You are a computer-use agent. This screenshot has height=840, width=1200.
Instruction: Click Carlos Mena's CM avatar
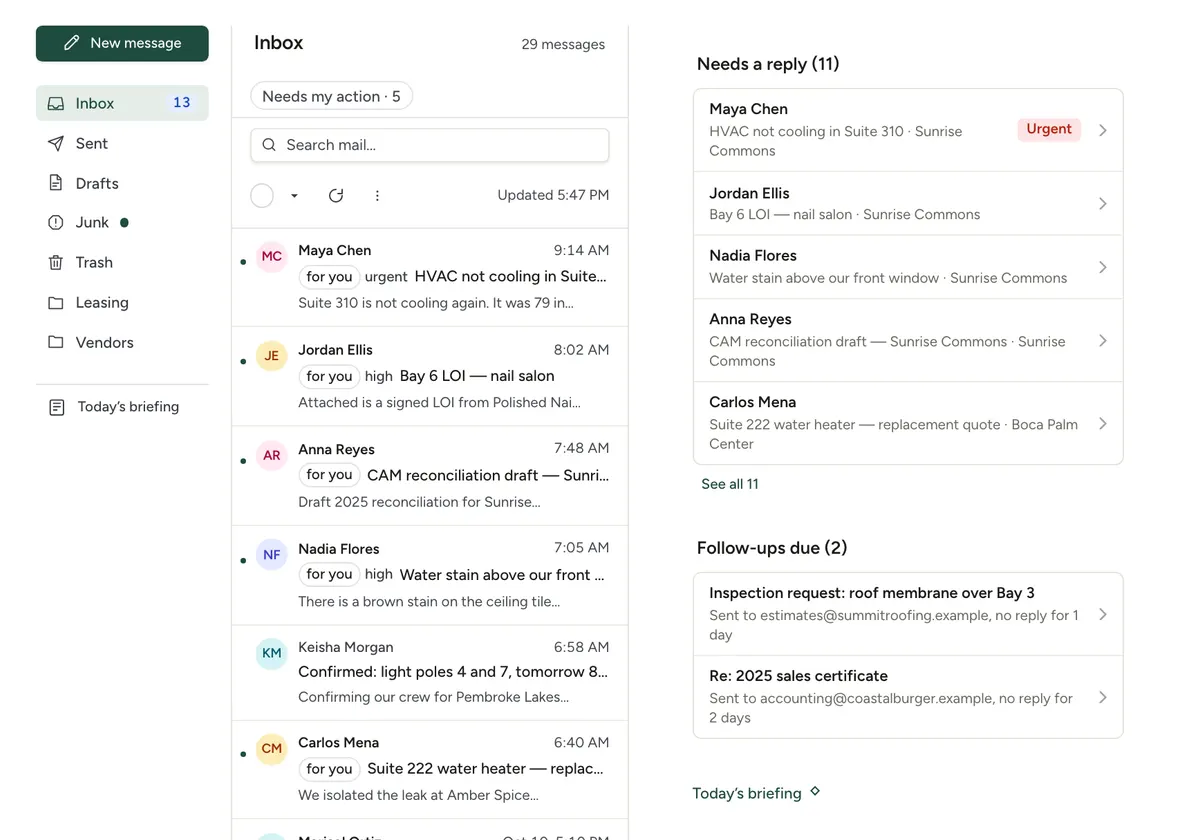pos(272,748)
